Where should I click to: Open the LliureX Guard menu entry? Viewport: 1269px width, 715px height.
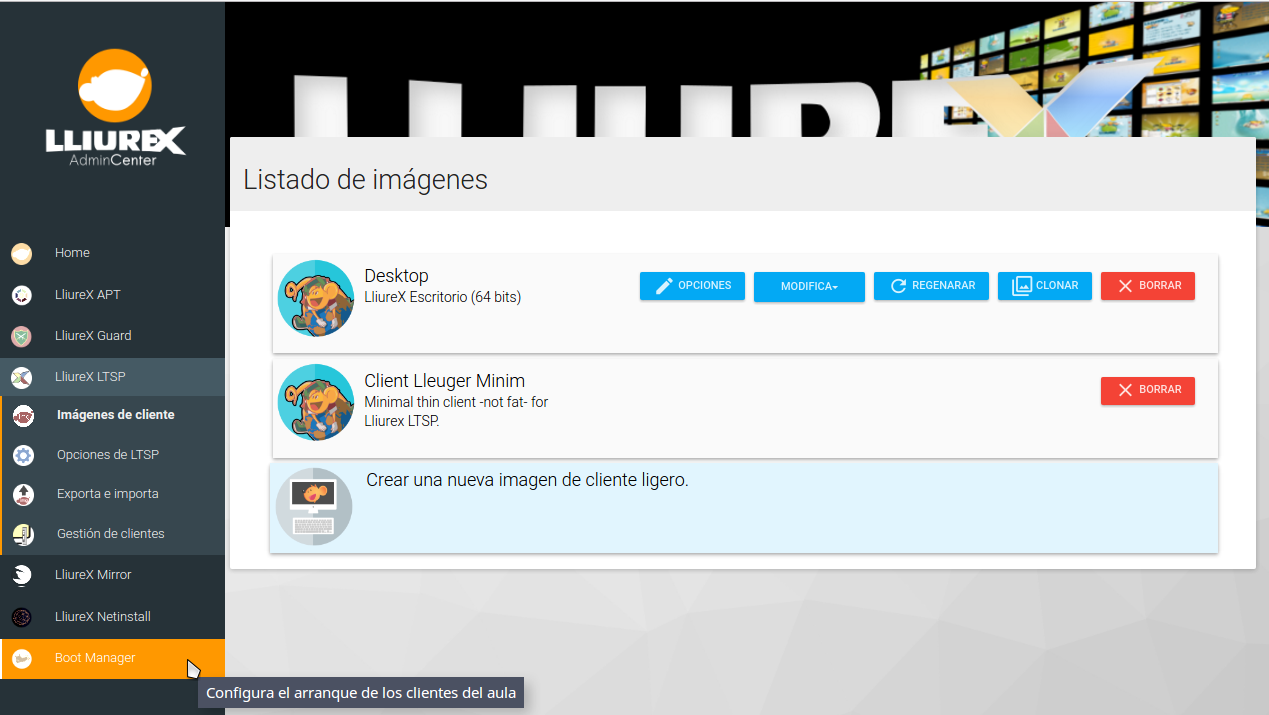coord(112,336)
